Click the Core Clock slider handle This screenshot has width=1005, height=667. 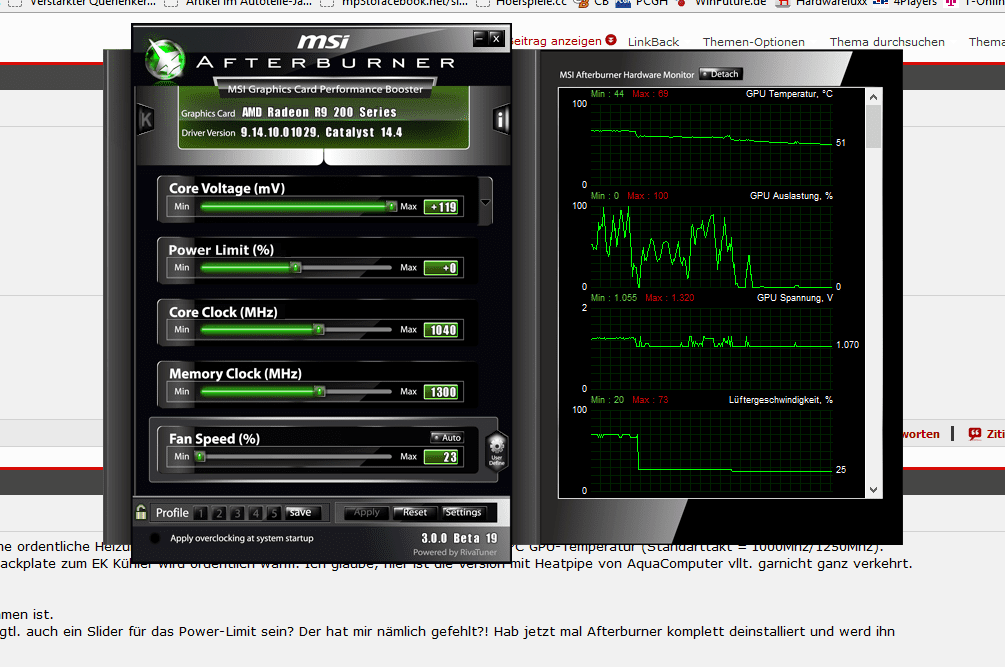coord(319,329)
